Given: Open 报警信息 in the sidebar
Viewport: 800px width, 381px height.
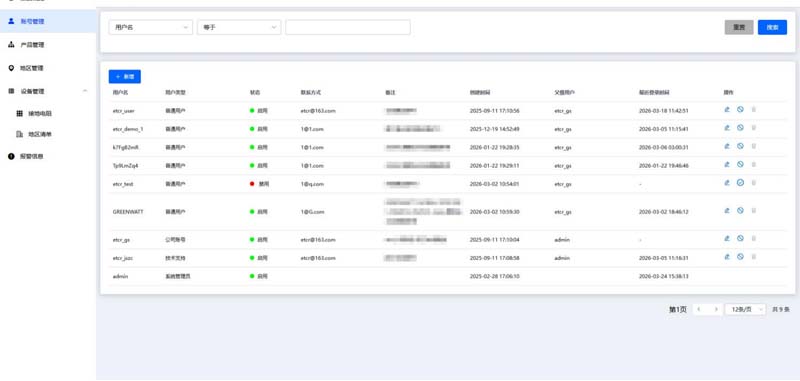Looking at the screenshot, I should tap(48, 156).
